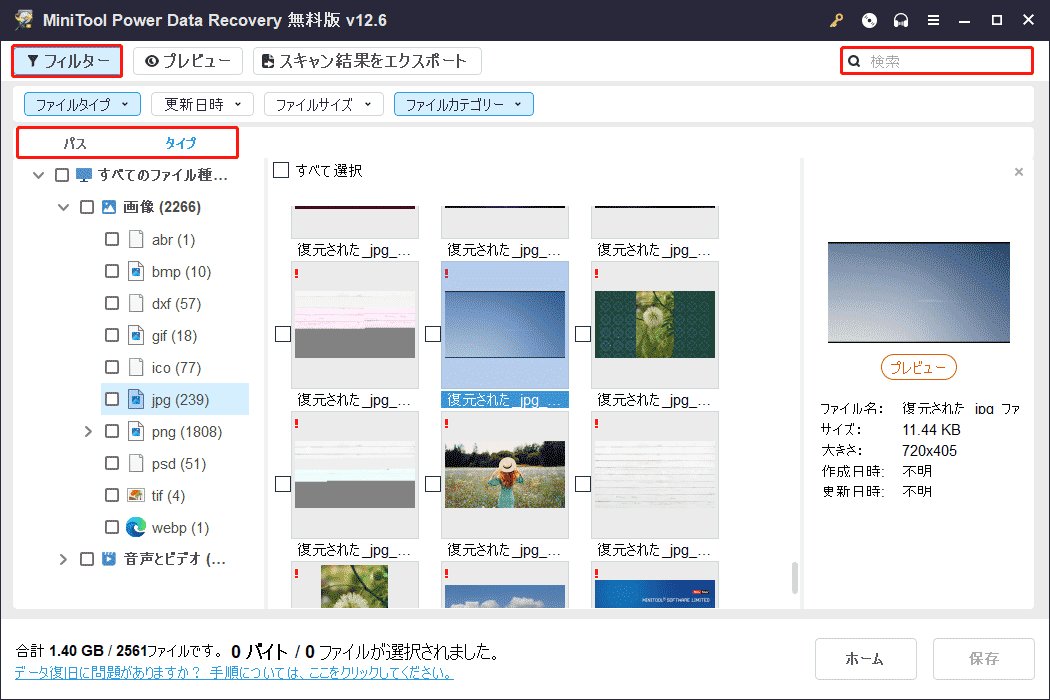Open the hamburger menu in title bar
Image resolution: width=1050 pixels, height=700 pixels.
(x=933, y=20)
